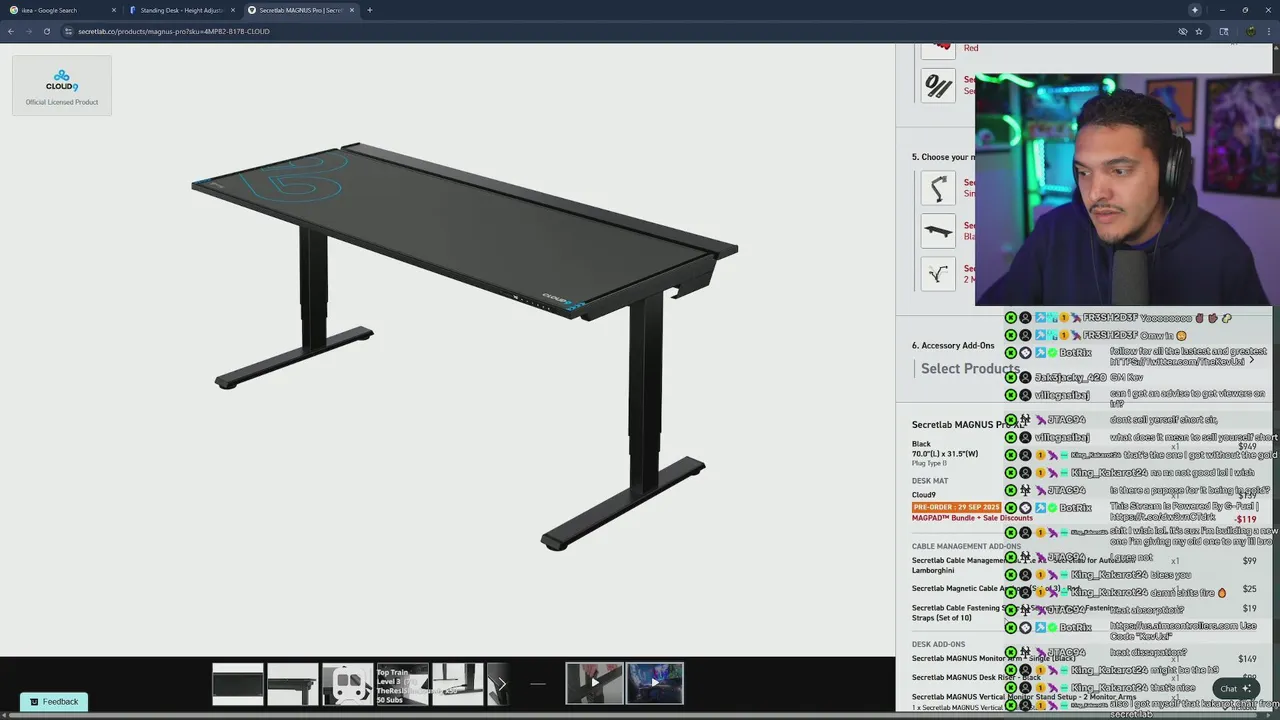Reload the Secretlab page
The width and height of the screenshot is (1280, 720).
click(x=46, y=31)
